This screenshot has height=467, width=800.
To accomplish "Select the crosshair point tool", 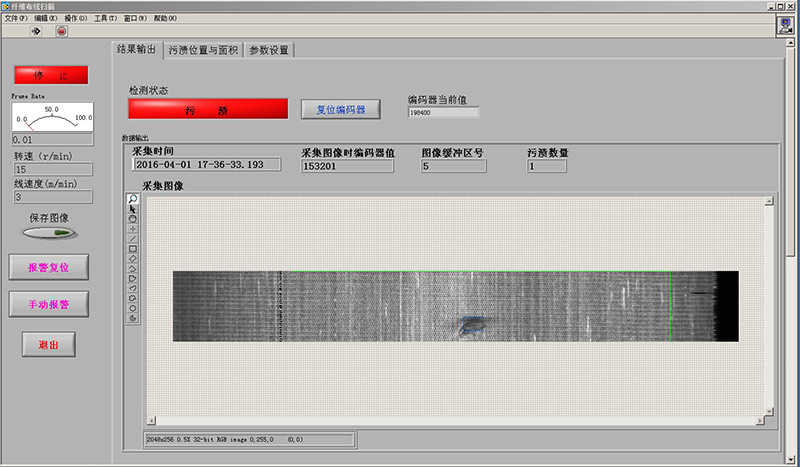I will click(133, 229).
